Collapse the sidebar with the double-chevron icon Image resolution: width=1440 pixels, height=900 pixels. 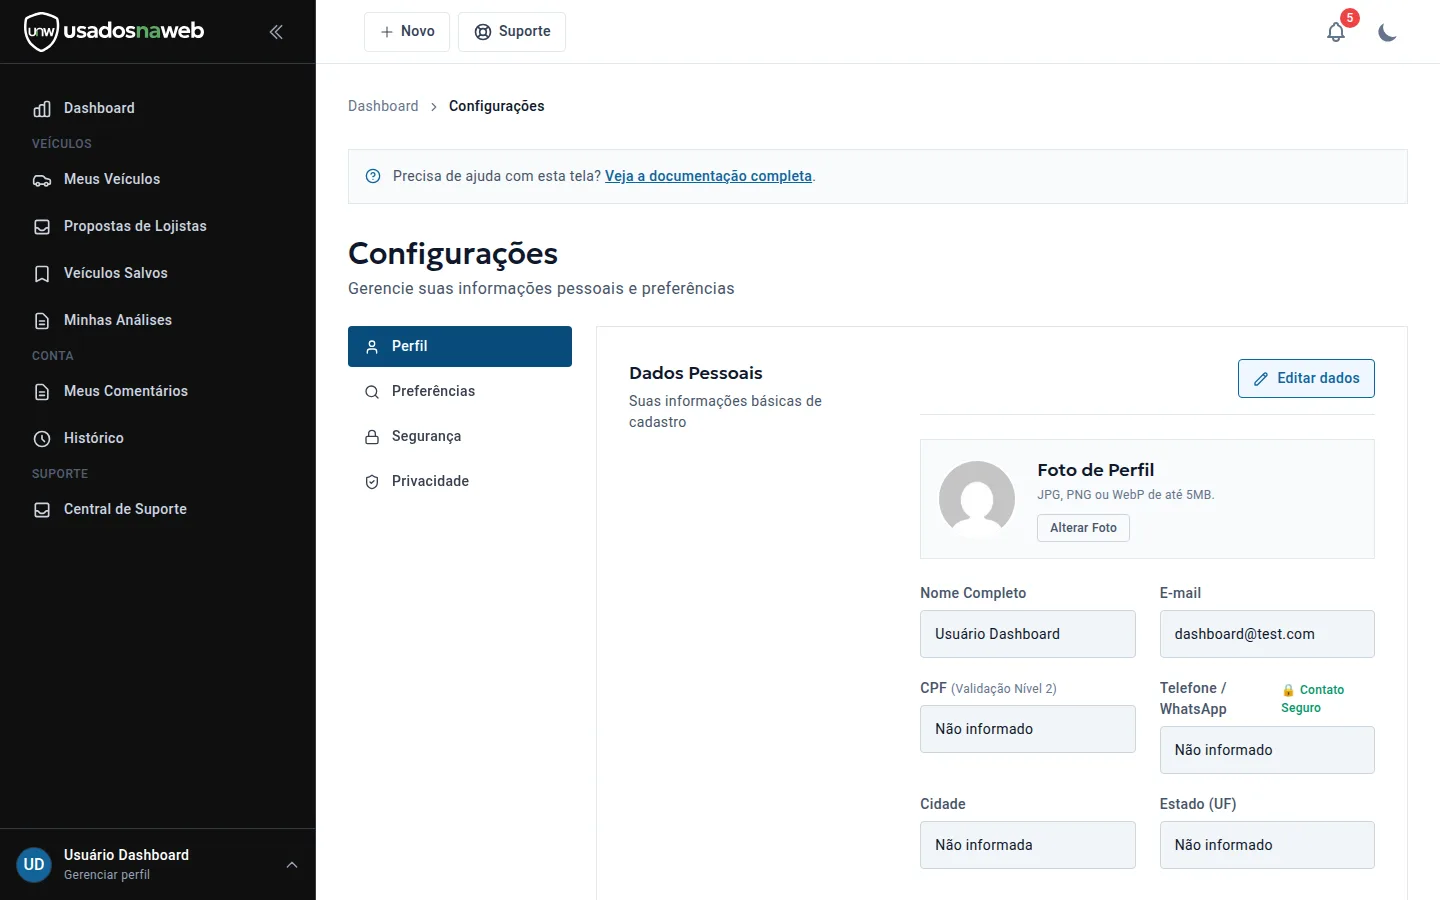[276, 32]
